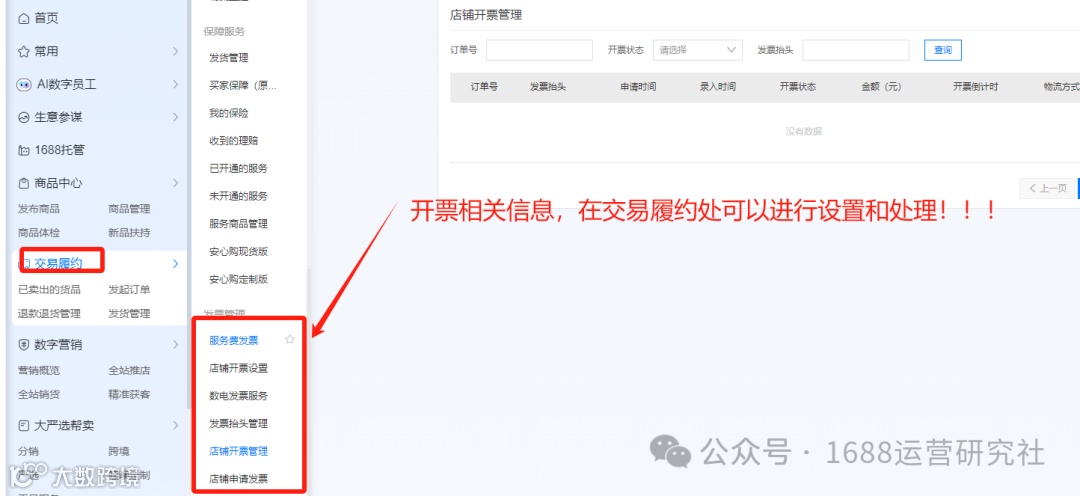Open the 已卖出的货品 link
This screenshot has height=496, width=1080.
pos(49,289)
